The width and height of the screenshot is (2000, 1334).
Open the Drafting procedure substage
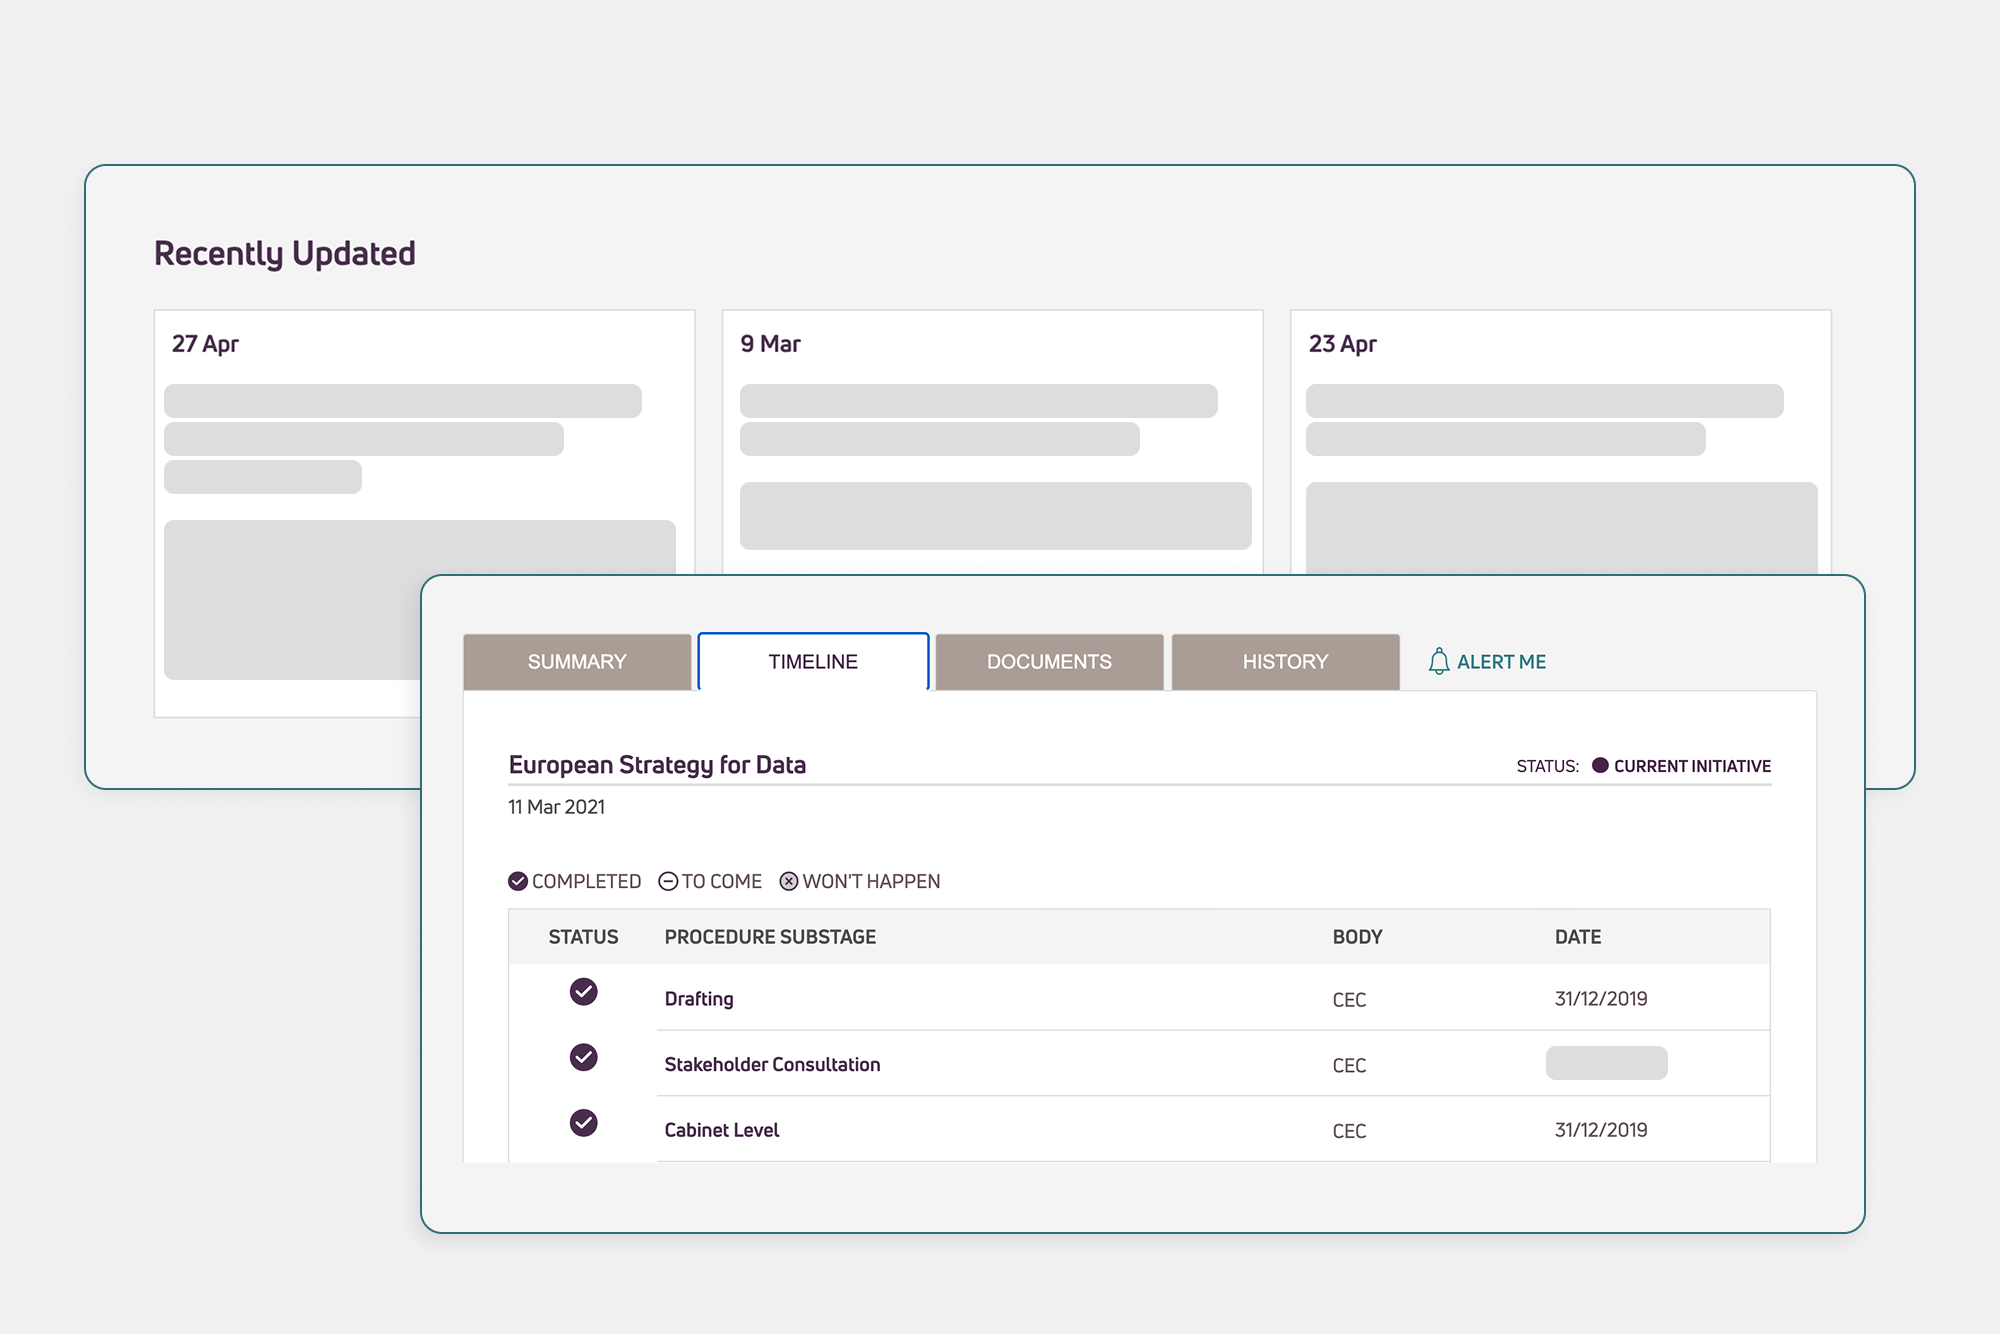pyautogui.click(x=699, y=999)
